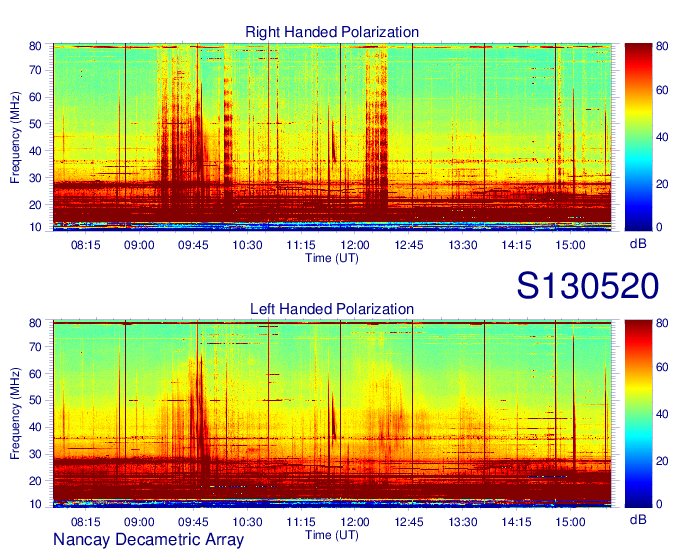Select the S130520 observation label

tap(588, 286)
